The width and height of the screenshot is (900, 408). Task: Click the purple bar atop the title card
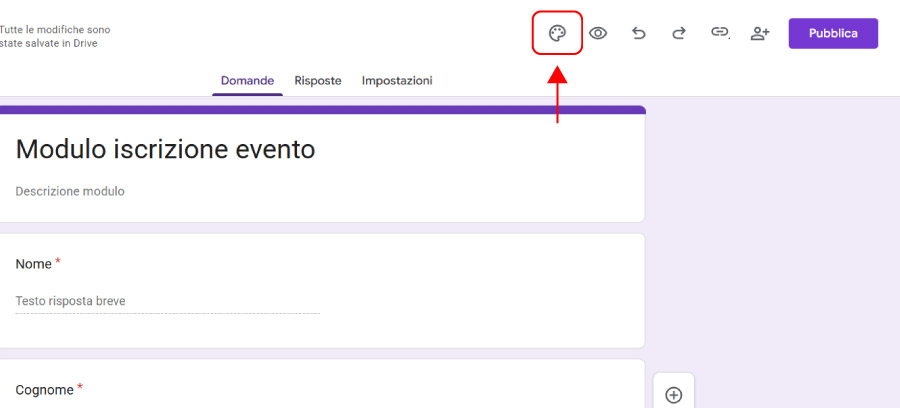tap(323, 110)
